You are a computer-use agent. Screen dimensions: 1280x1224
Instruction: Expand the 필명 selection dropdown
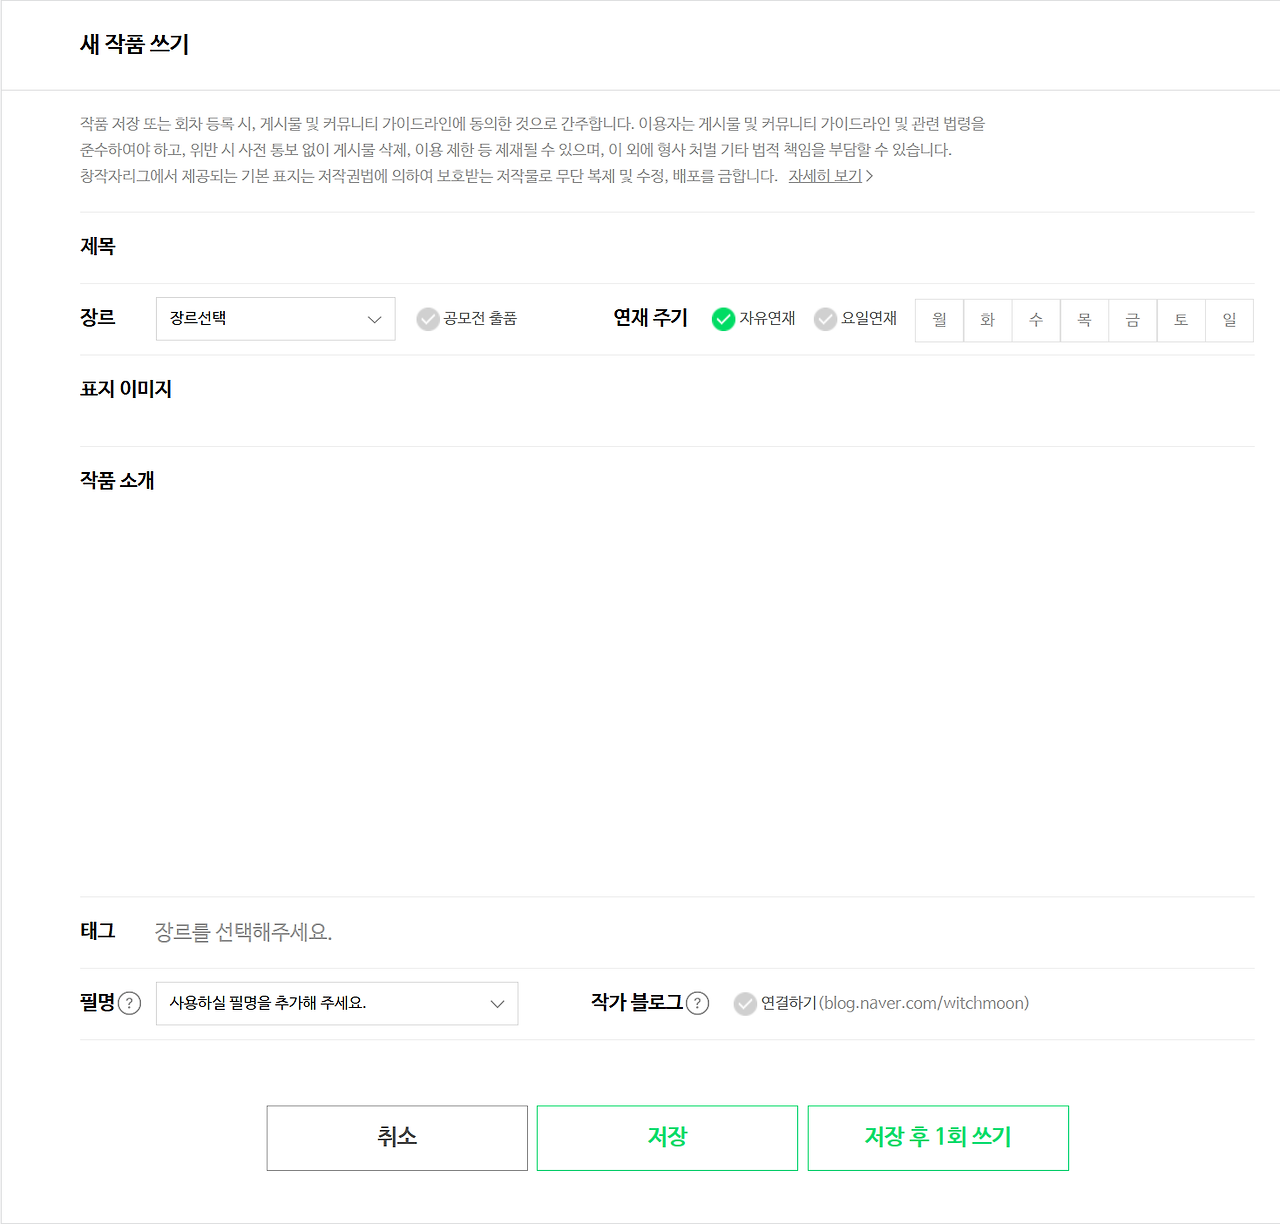337,1003
